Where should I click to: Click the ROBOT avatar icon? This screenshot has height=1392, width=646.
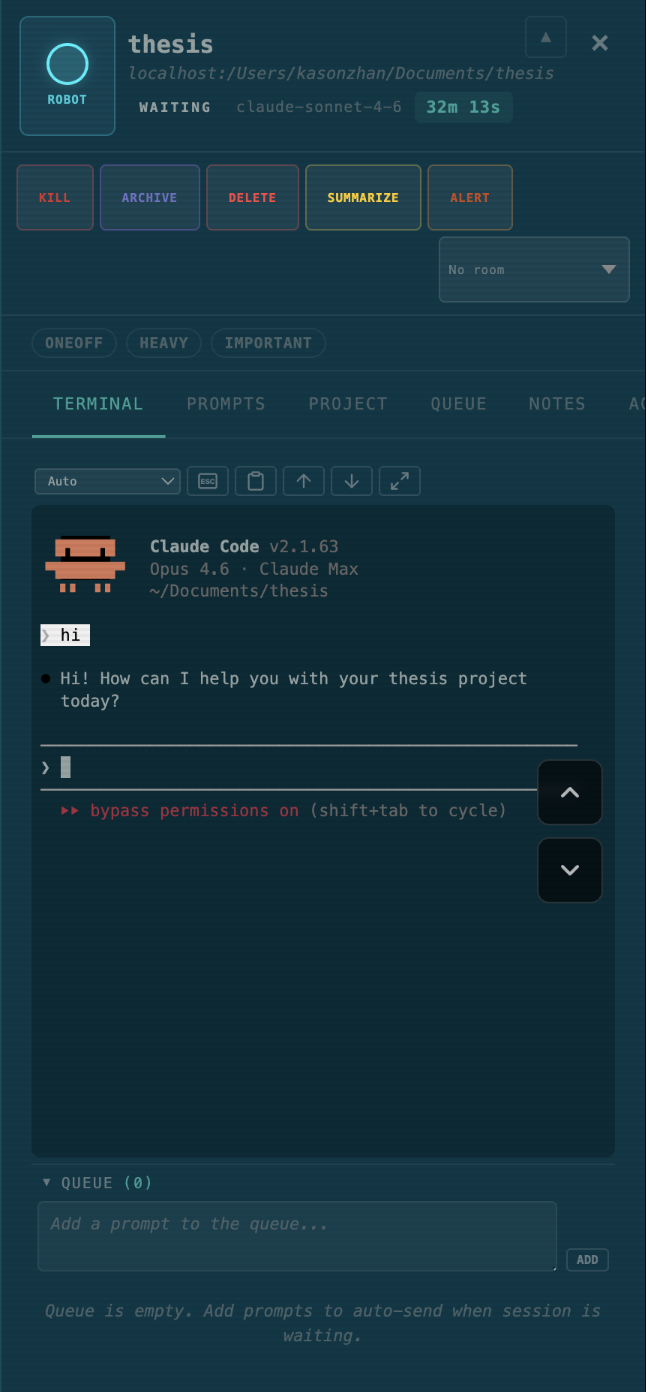pyautogui.click(x=67, y=75)
